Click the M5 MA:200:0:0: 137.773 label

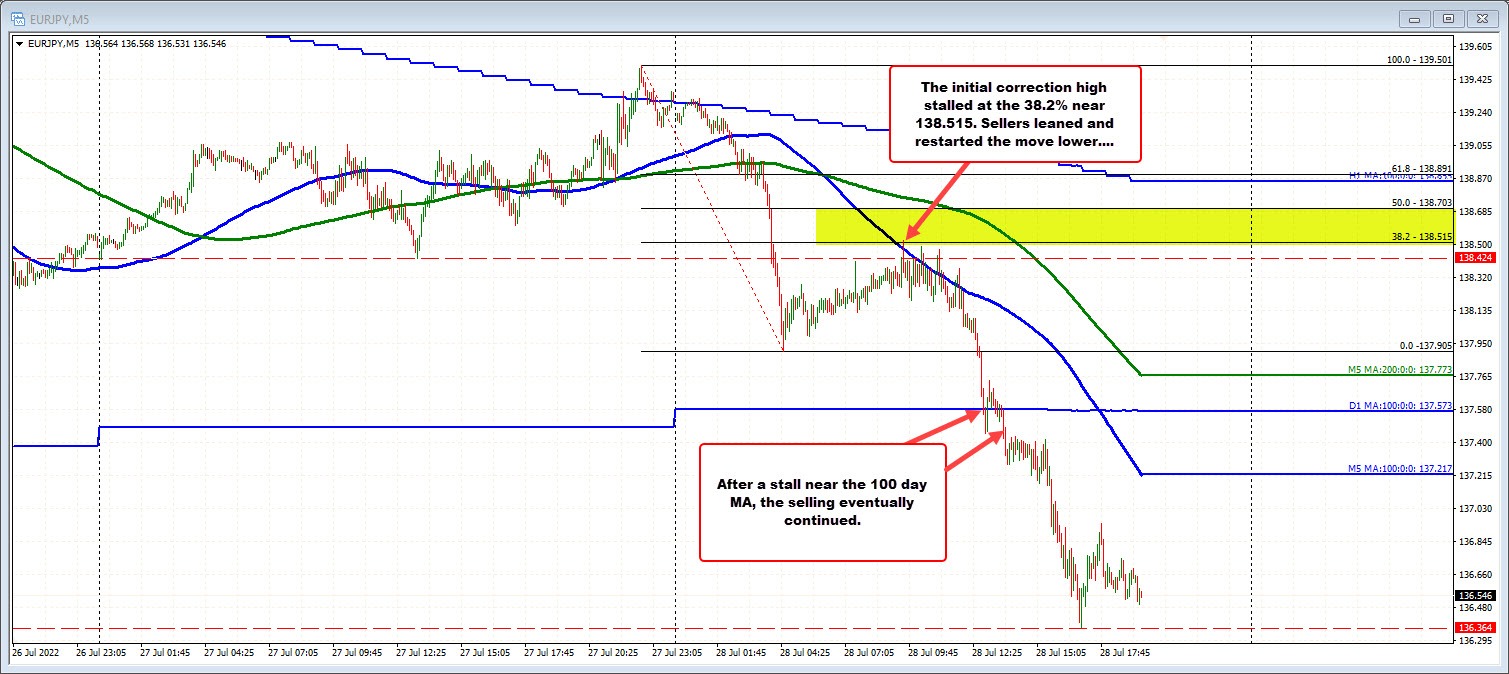pos(1401,369)
